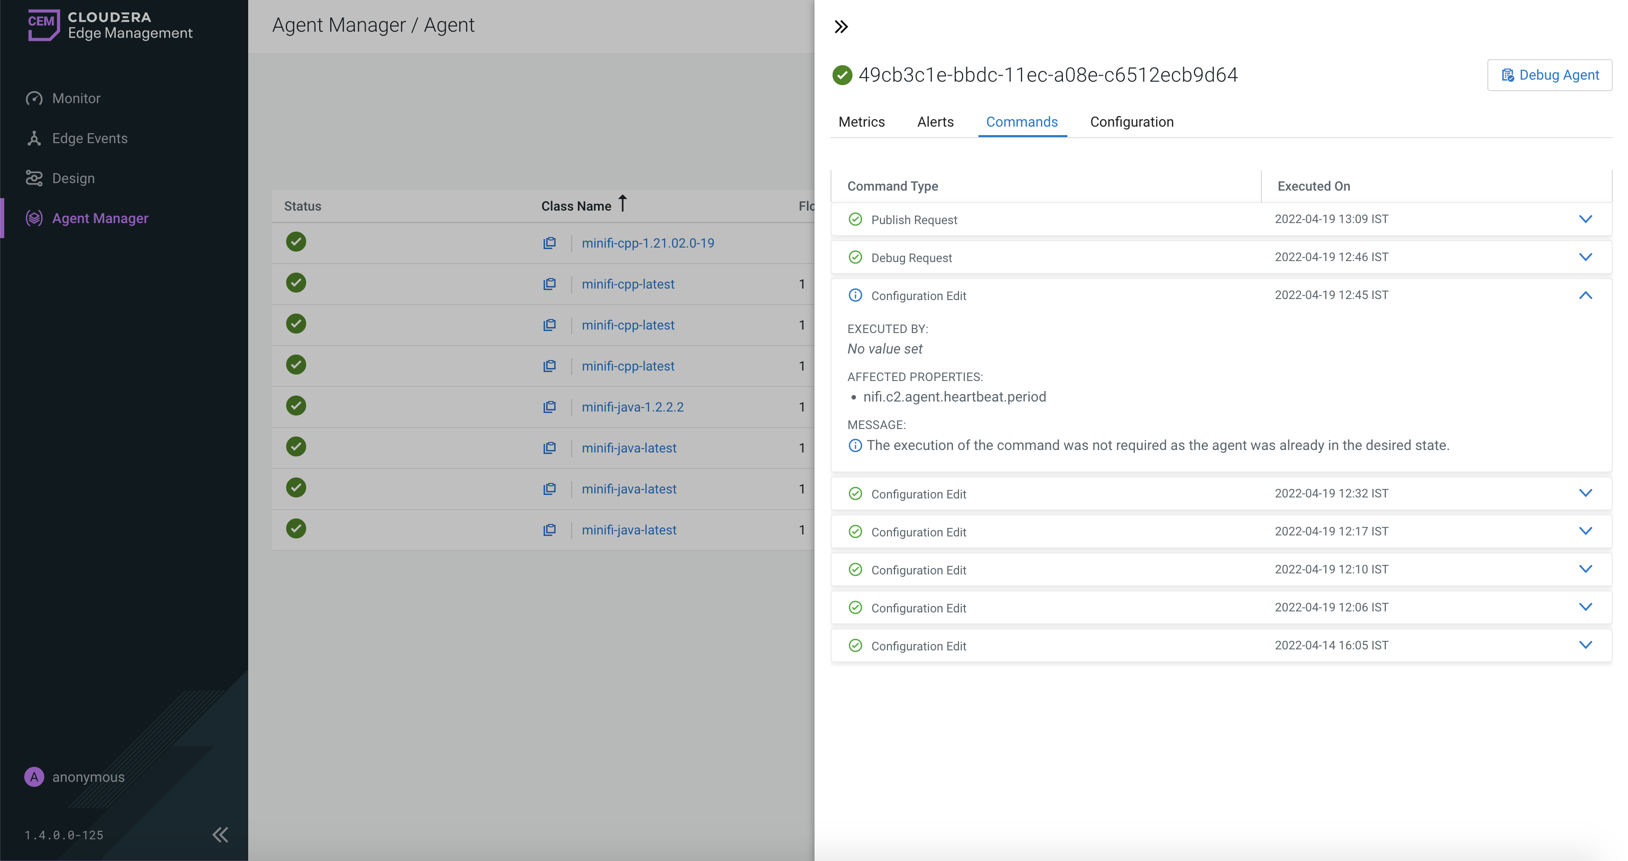Image resolution: width=1628 pixels, height=861 pixels.
Task: Collapse the expanded 12:45 Configuration Edit row
Action: 1585,295
